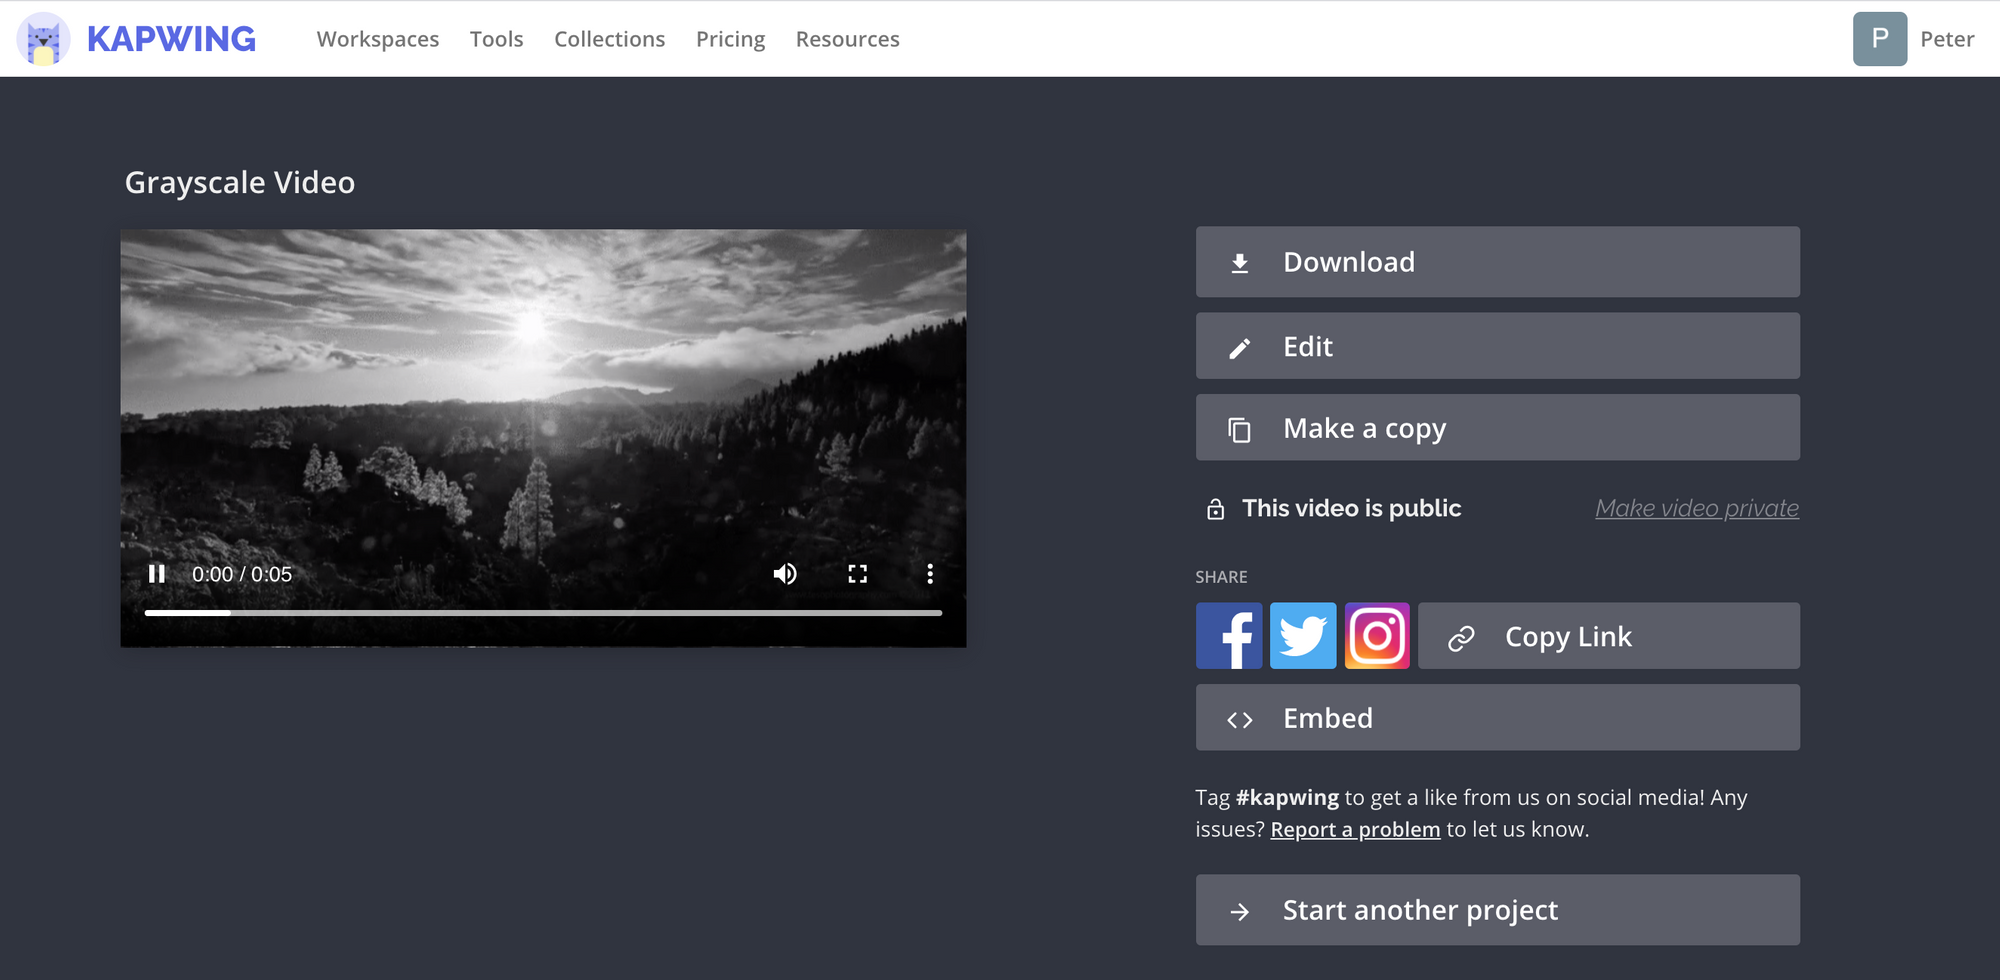
Task: Seek on the video progress bar
Action: pyautogui.click(x=543, y=612)
